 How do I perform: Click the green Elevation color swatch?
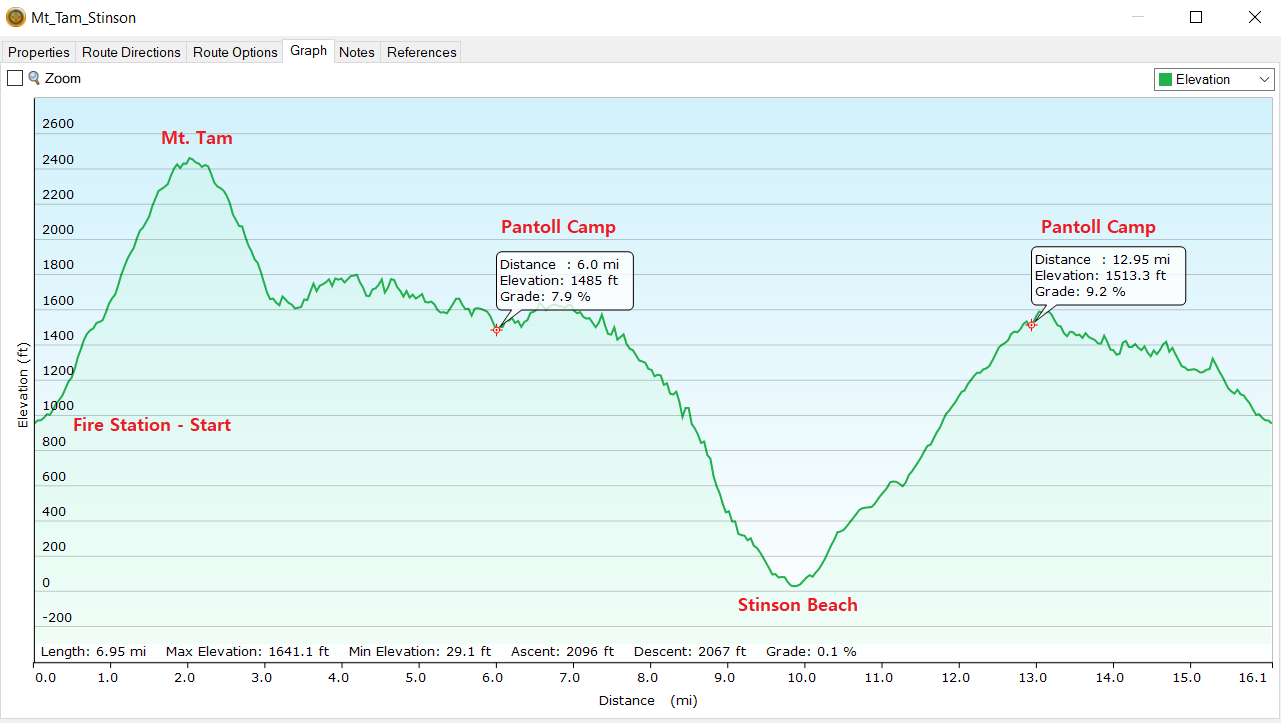pyautogui.click(x=1164, y=79)
